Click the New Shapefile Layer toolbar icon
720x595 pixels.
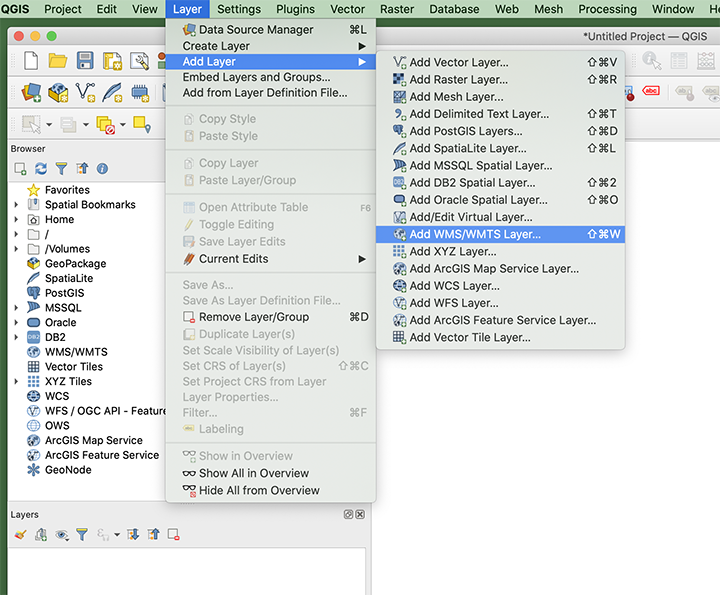(x=85, y=92)
